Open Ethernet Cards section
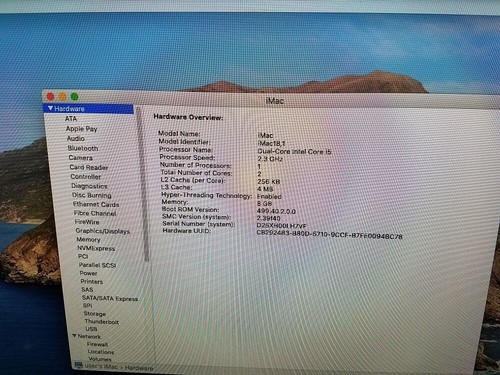 point(96,204)
